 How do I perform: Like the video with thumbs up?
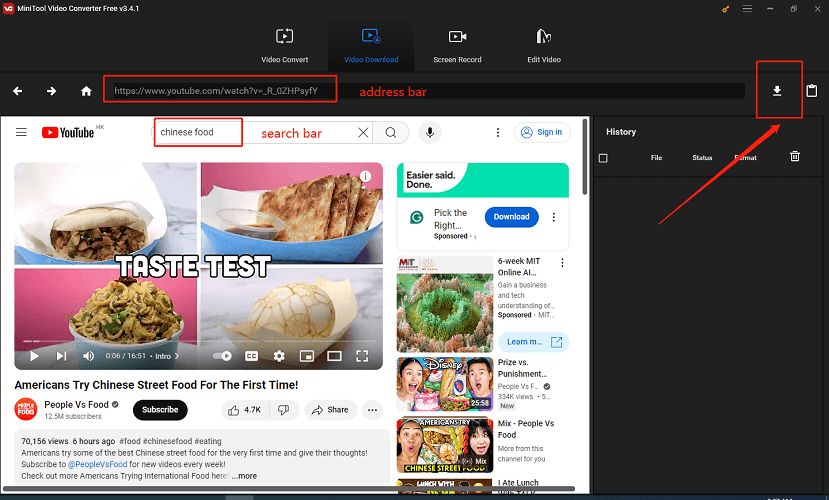click(245, 410)
